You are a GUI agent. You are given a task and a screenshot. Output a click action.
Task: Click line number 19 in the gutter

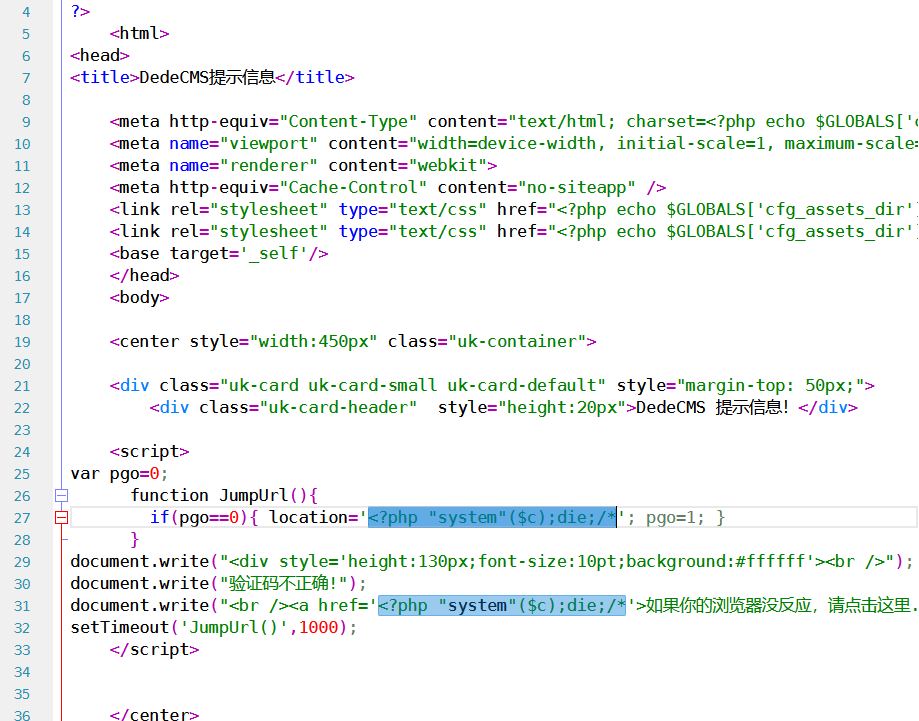[22, 342]
